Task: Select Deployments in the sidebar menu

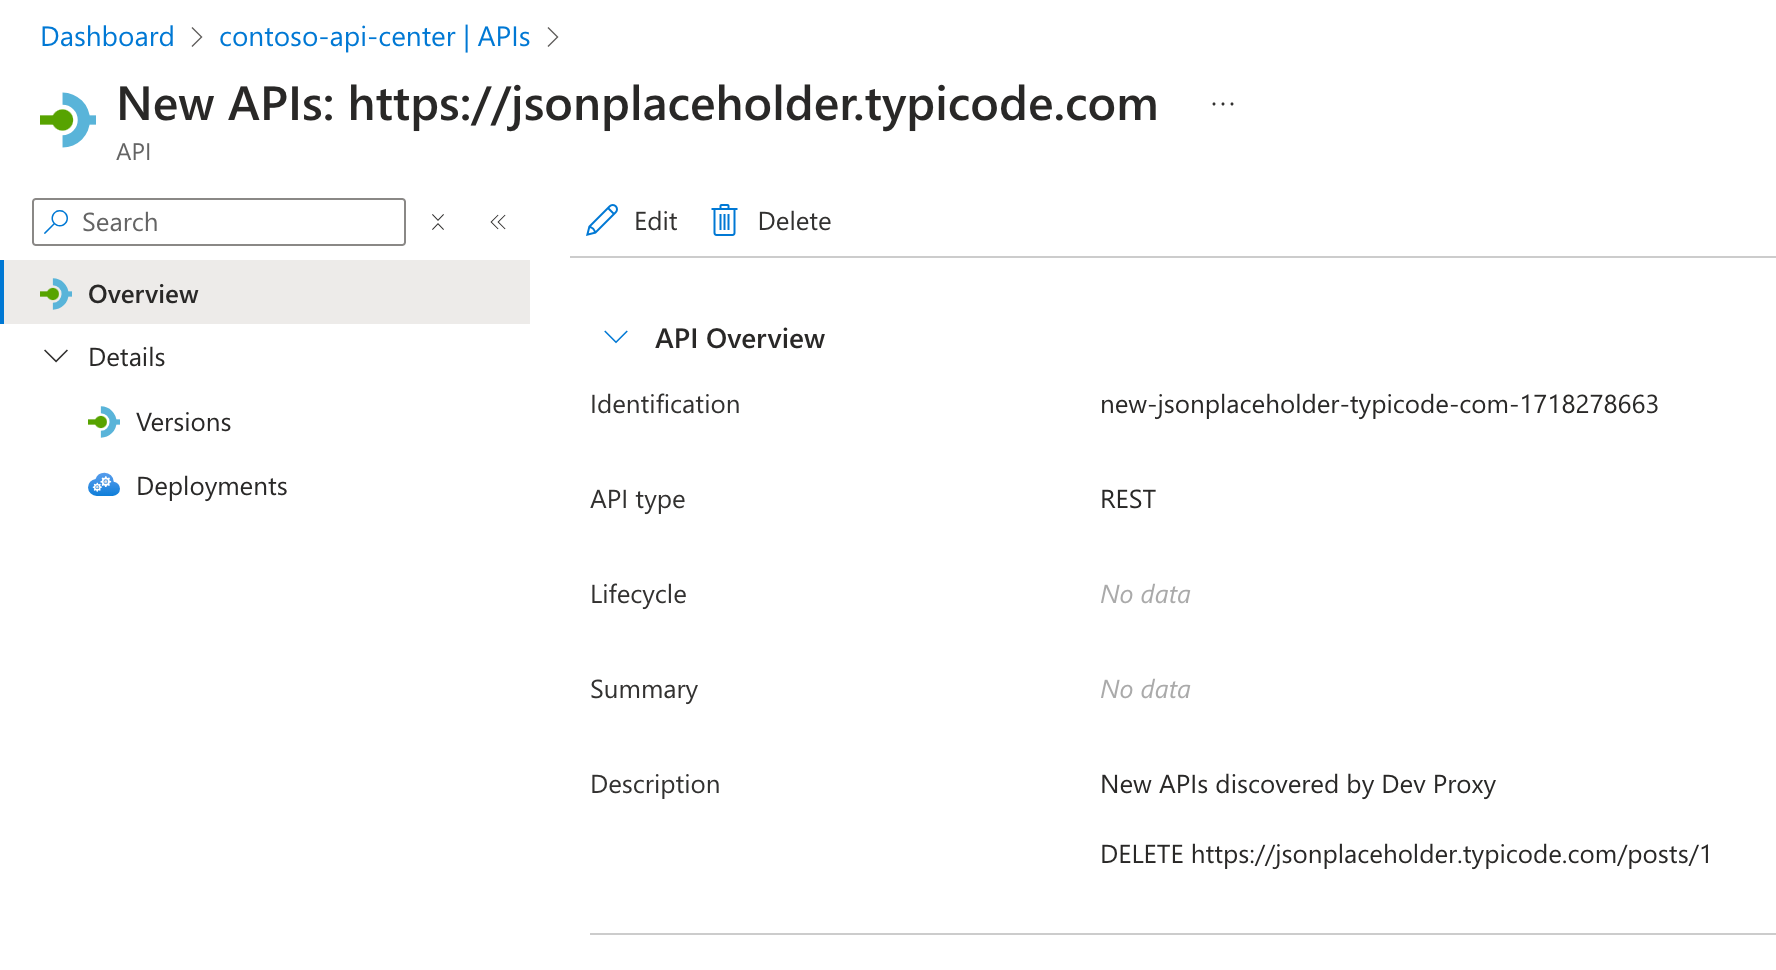Action: pyautogui.click(x=210, y=485)
